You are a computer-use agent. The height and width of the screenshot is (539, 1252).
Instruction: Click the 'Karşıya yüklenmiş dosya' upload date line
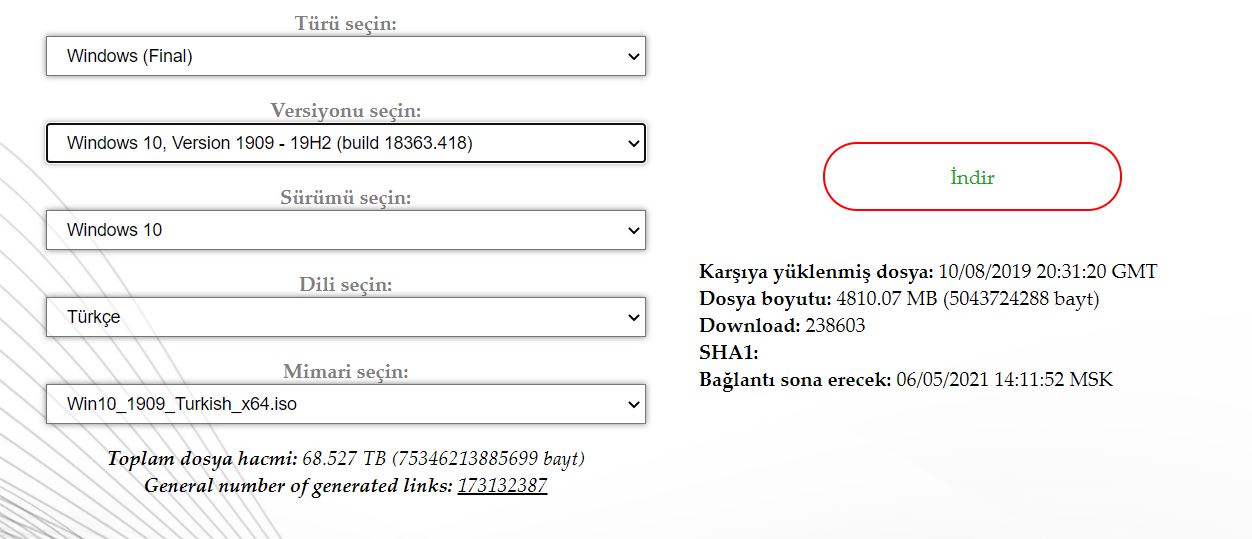coord(928,272)
